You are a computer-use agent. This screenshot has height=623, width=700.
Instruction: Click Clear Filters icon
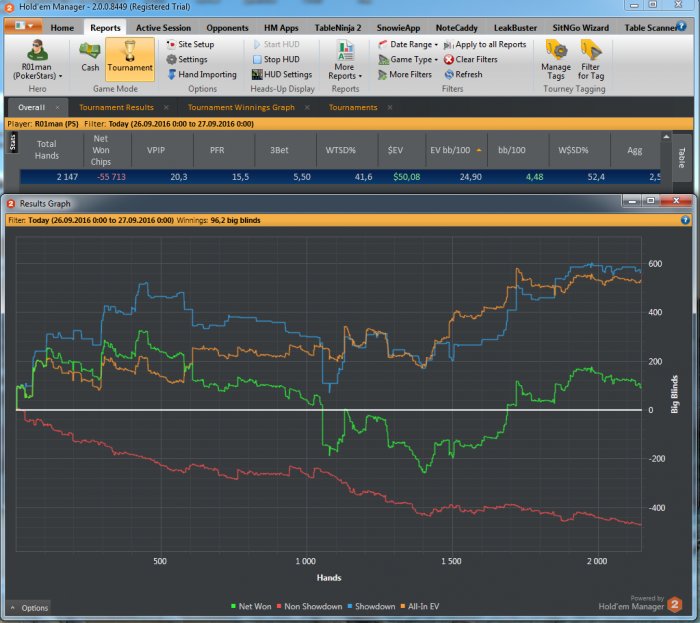pyautogui.click(x=470, y=59)
